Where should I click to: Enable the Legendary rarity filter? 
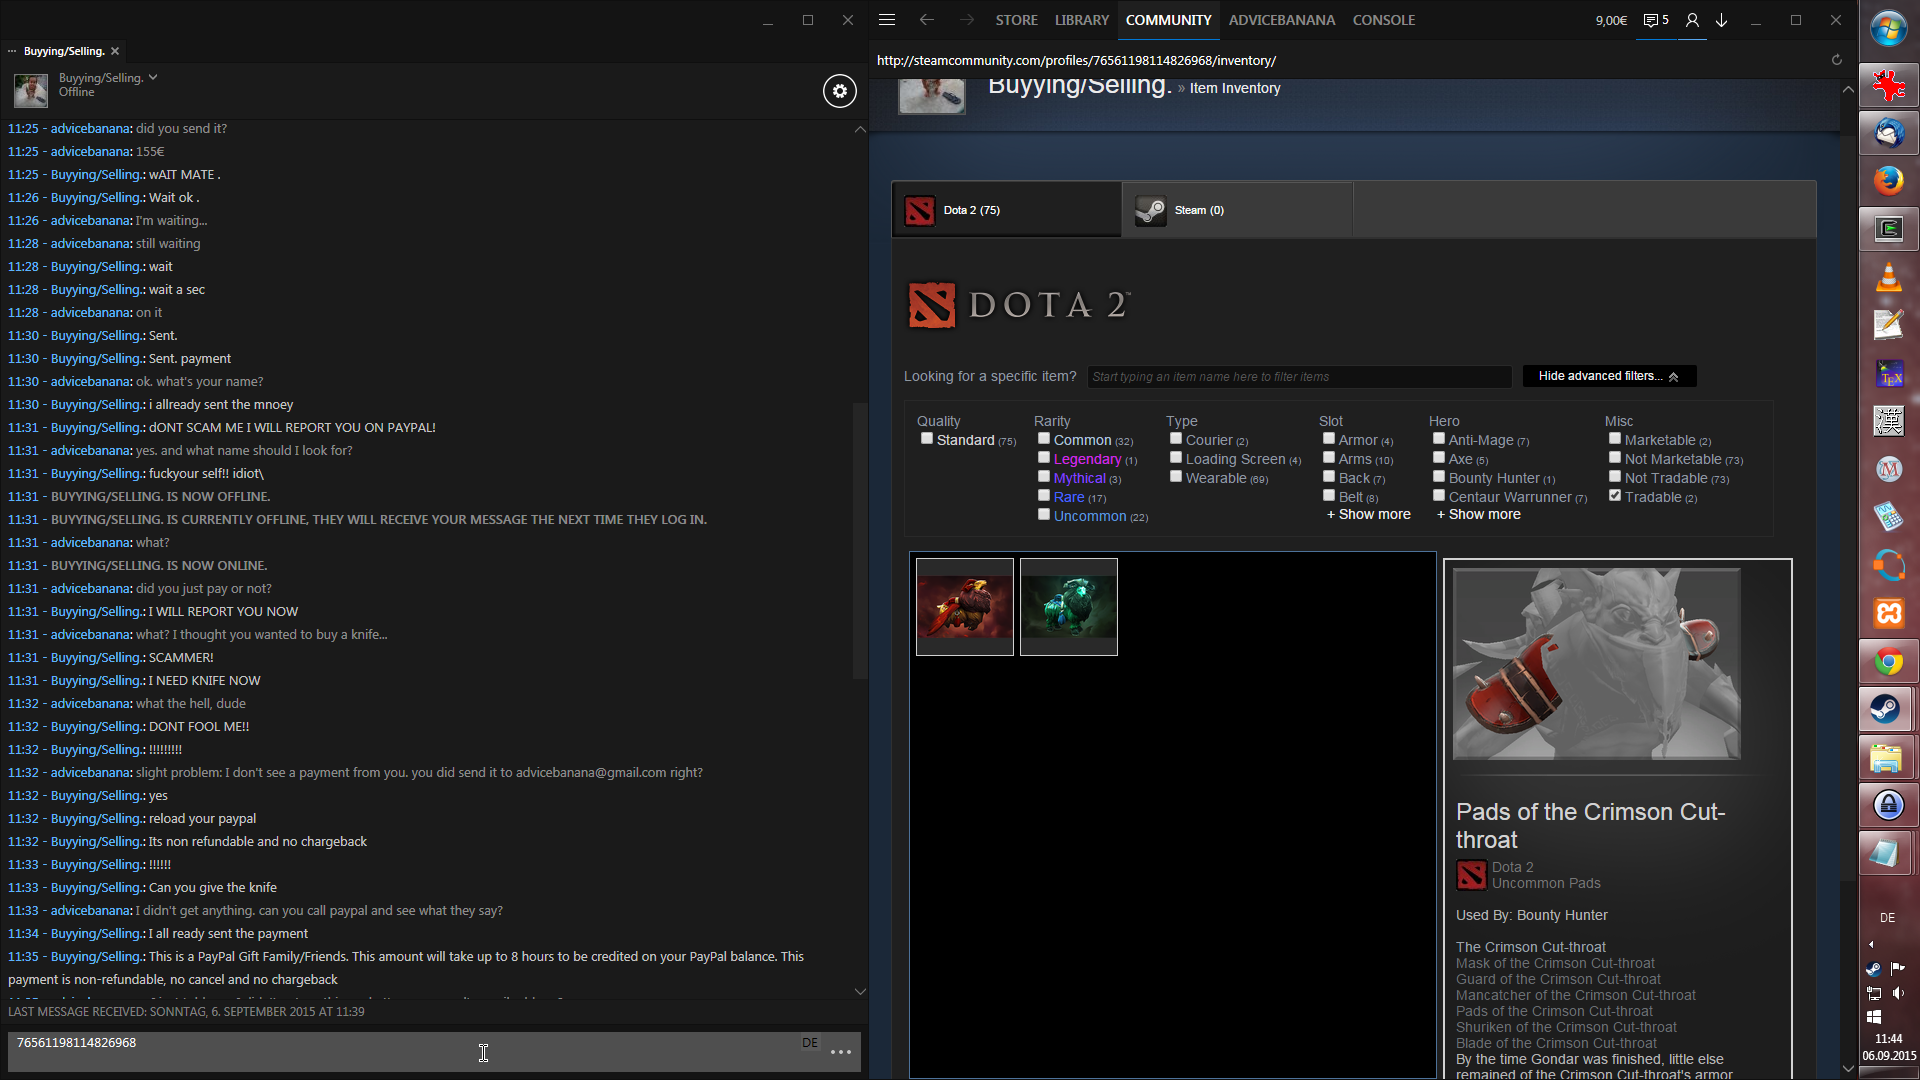pyautogui.click(x=1043, y=458)
